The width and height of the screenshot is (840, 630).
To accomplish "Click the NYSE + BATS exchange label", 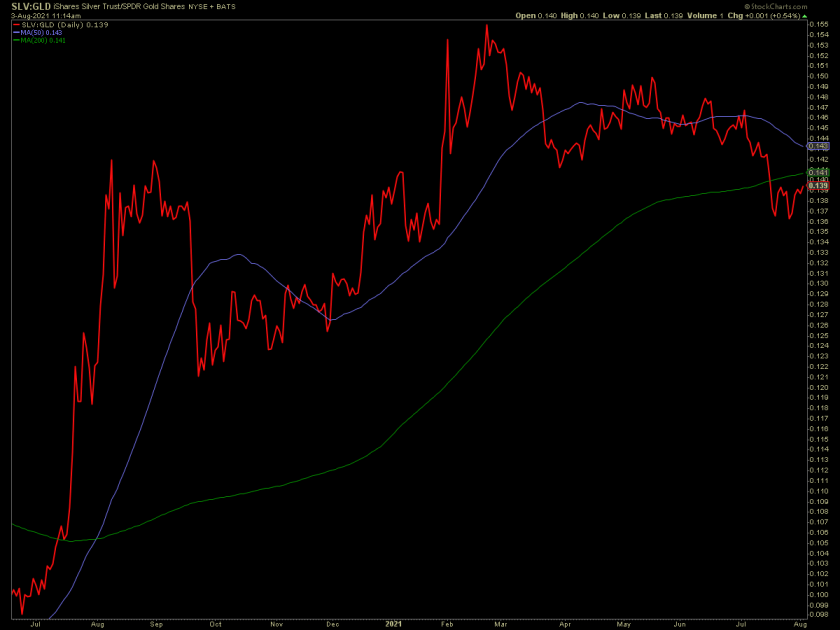I will pyautogui.click(x=222, y=8).
